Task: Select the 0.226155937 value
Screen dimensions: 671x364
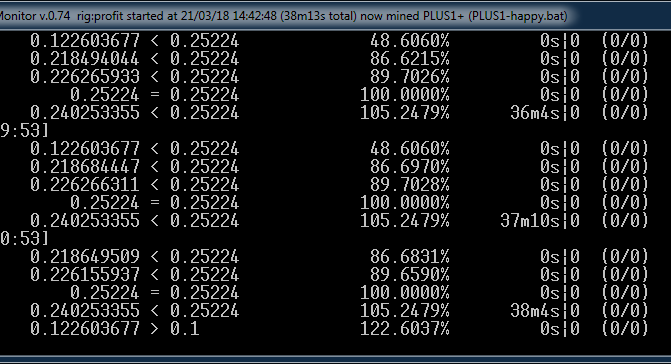Action: point(85,274)
